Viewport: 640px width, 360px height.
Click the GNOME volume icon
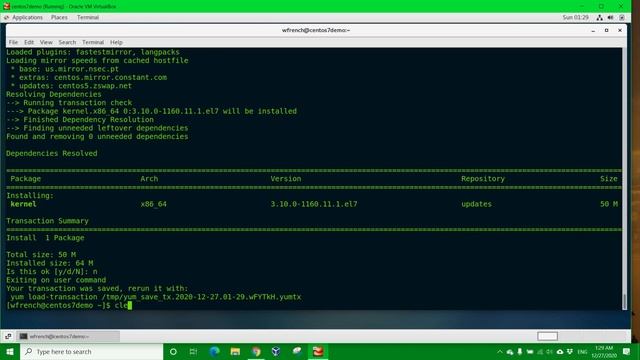pos(610,18)
